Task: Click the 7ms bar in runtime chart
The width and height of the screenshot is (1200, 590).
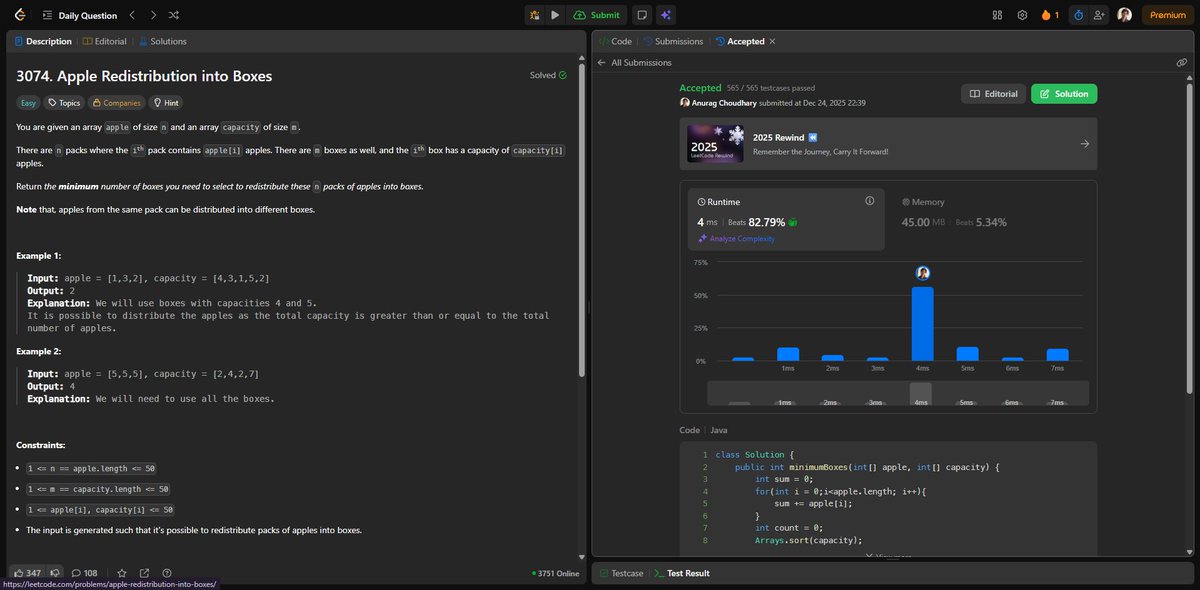Action: [1058, 355]
